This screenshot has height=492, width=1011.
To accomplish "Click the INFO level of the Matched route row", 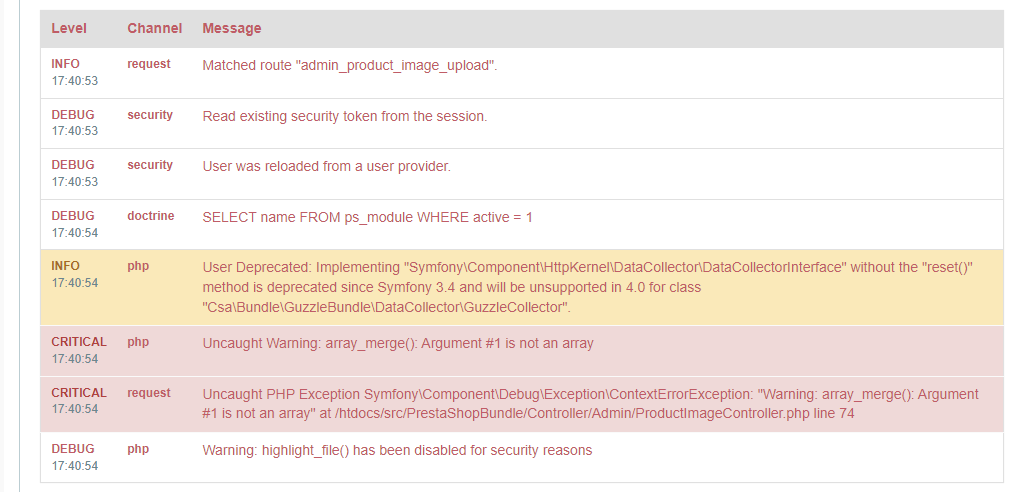I will click(x=66, y=64).
